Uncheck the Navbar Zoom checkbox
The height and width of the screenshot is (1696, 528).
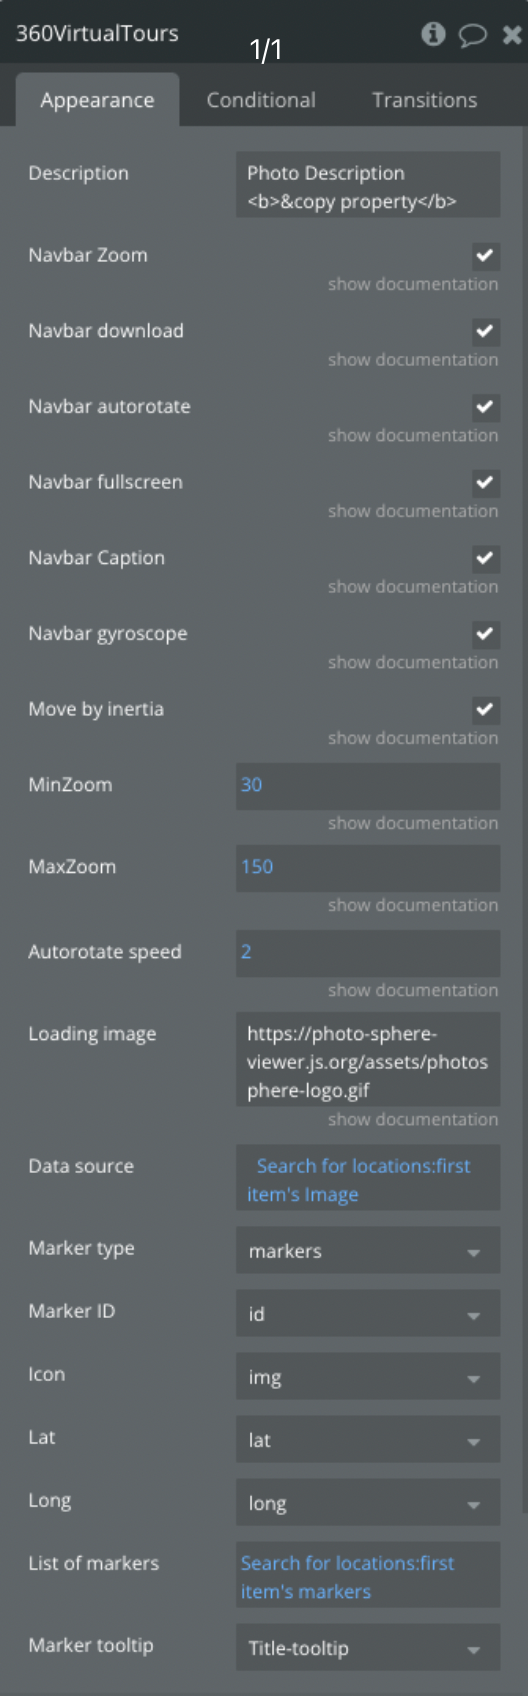[485, 256]
